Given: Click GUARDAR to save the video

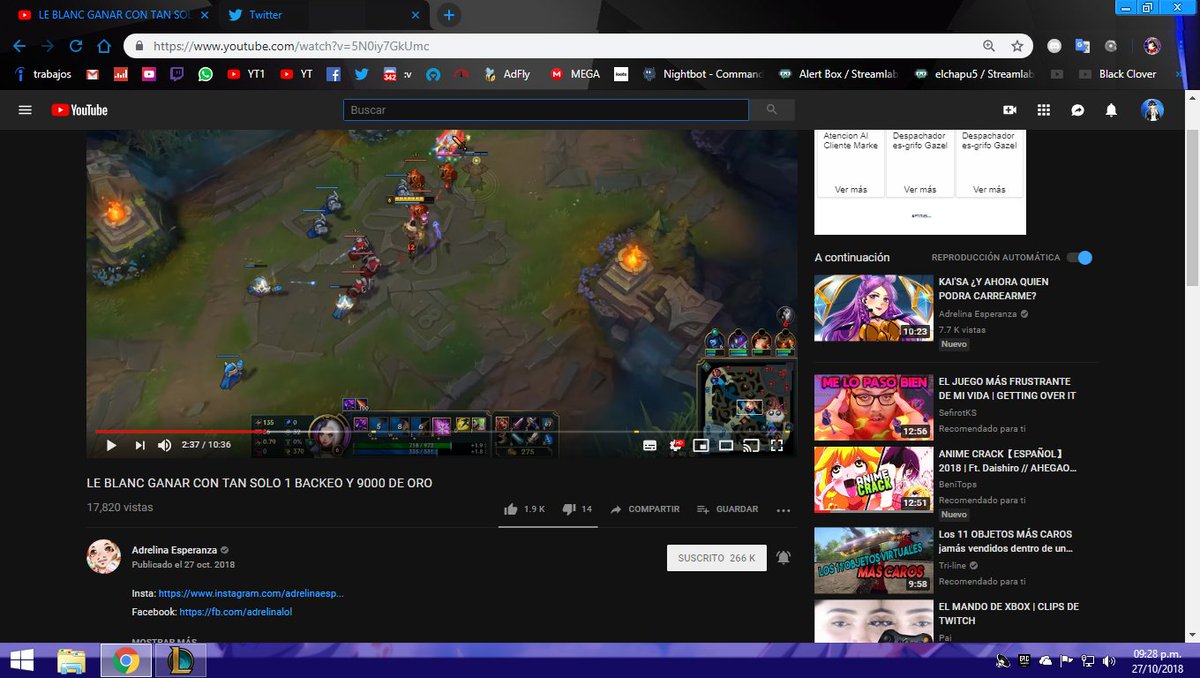Looking at the screenshot, I should pos(728,509).
